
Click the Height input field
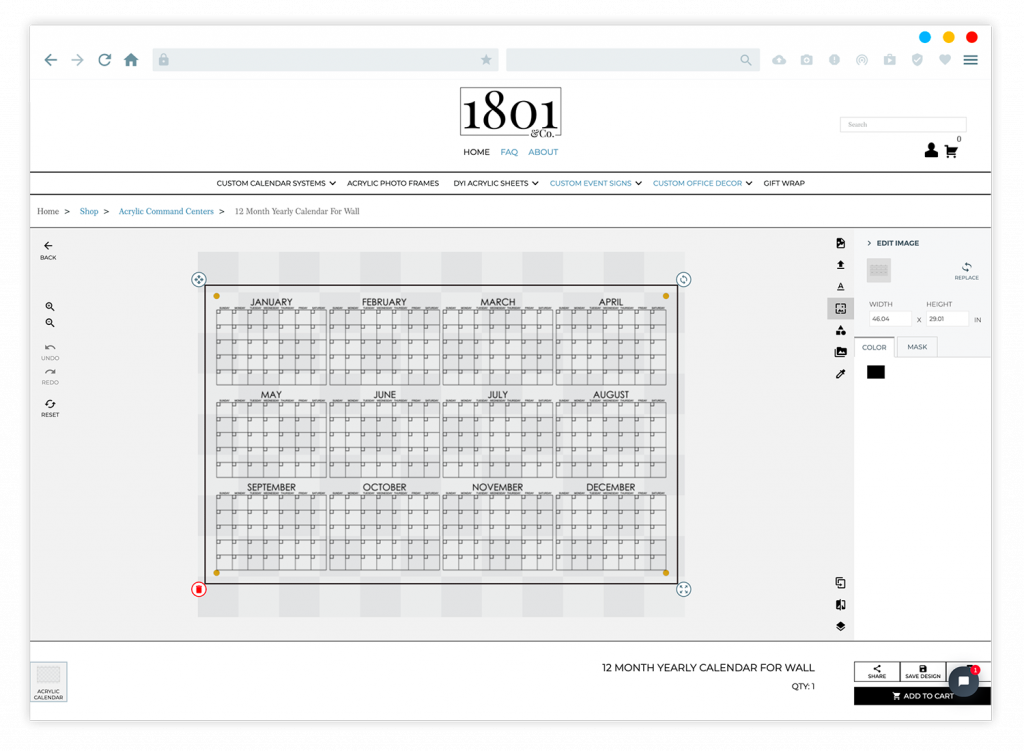946,319
